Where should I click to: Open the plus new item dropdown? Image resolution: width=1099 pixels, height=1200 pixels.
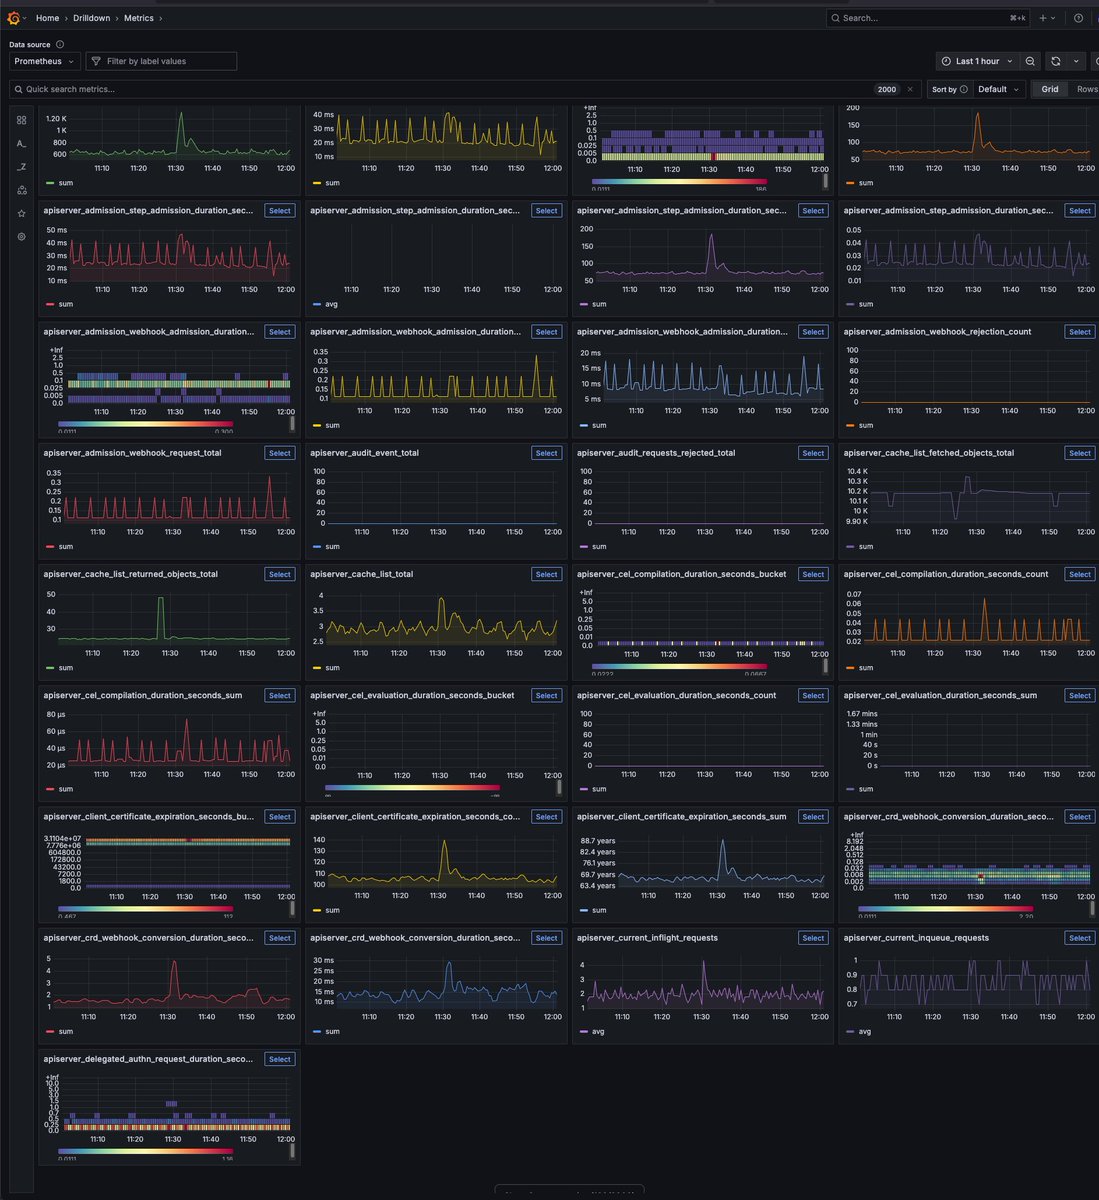(1047, 18)
